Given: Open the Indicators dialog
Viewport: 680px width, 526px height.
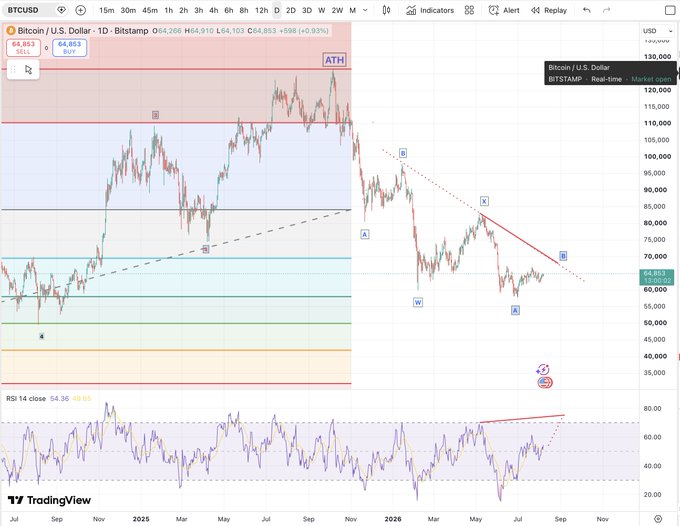Looking at the screenshot, I should [x=430, y=10].
